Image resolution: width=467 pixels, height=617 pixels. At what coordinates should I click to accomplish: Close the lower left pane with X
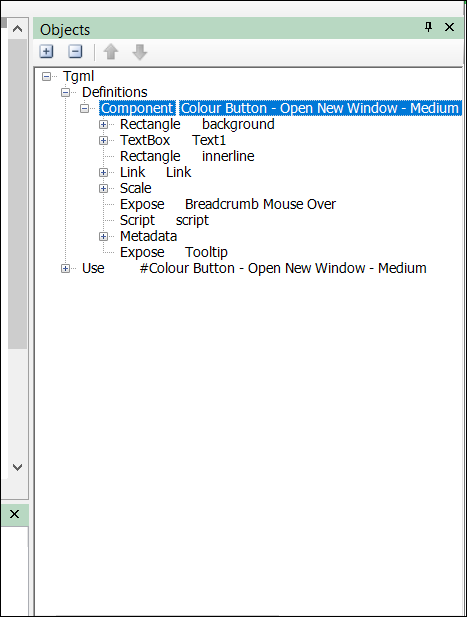(15, 514)
